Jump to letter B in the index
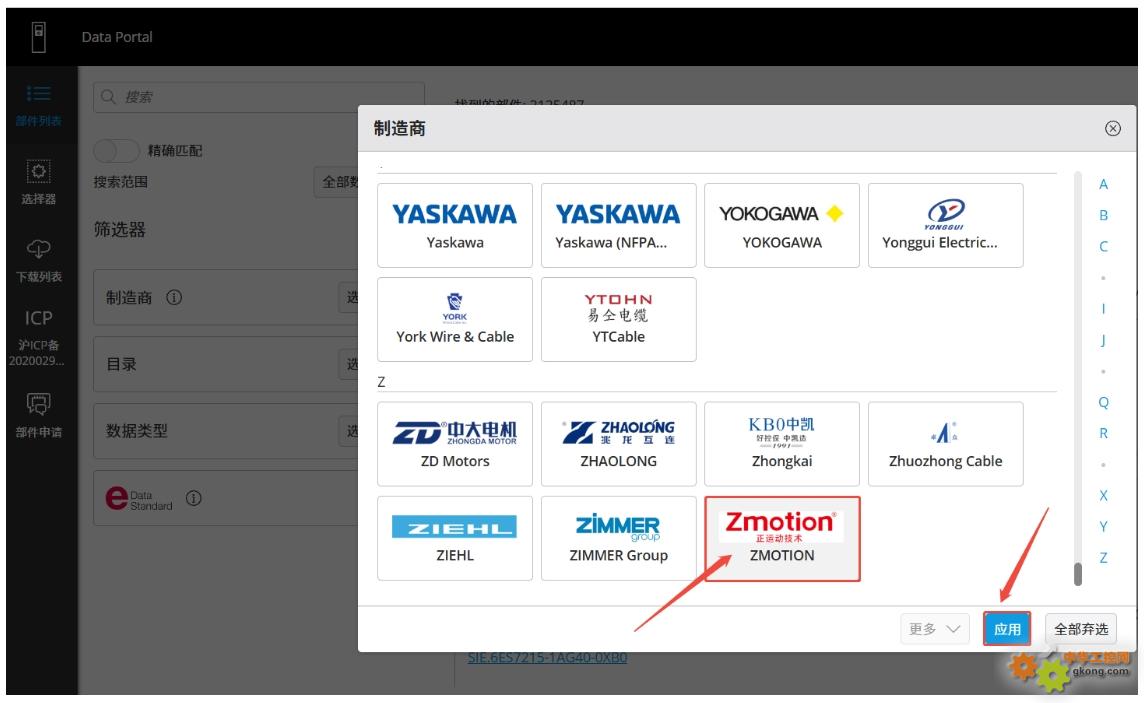Screen dimensions: 1144x703 [x=1103, y=215]
